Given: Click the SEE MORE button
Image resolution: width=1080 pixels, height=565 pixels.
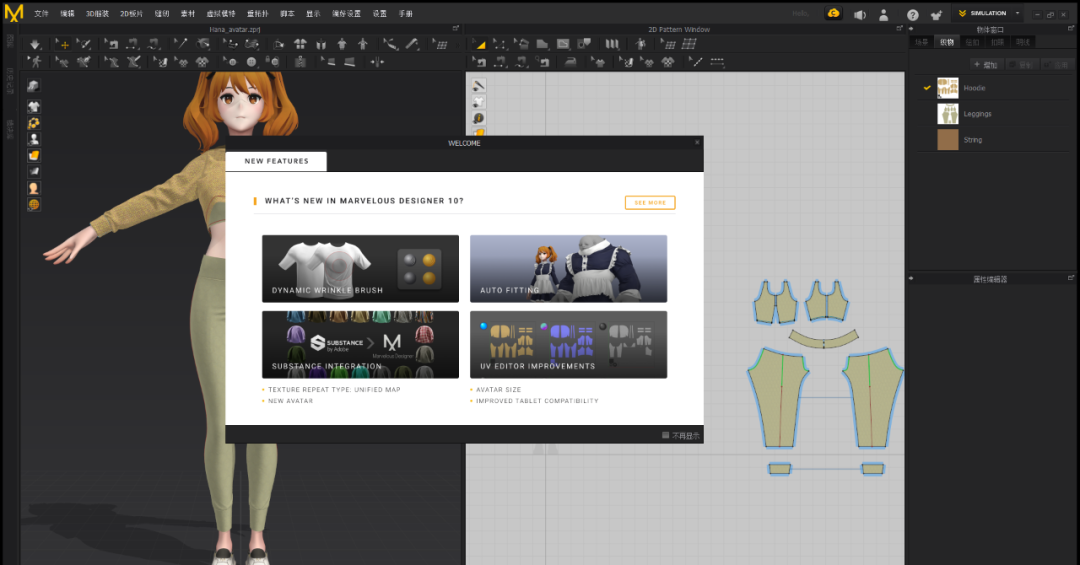Looking at the screenshot, I should click(x=649, y=202).
